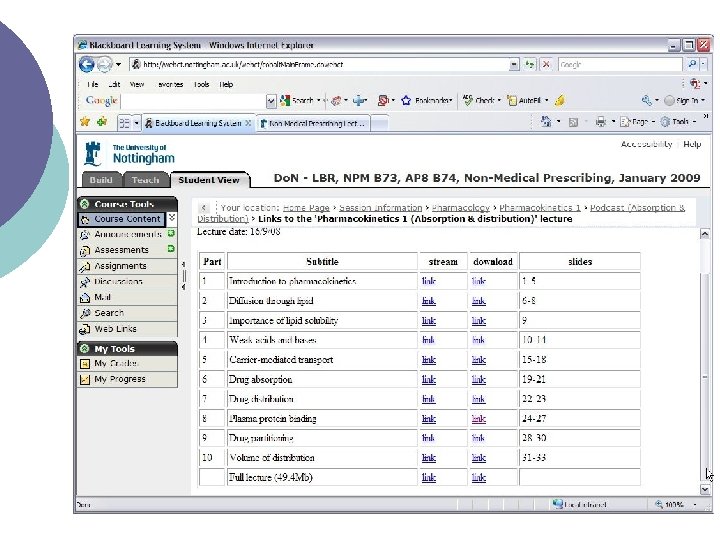Click download link for Drug absorption
720x540 pixels.
coord(478,380)
